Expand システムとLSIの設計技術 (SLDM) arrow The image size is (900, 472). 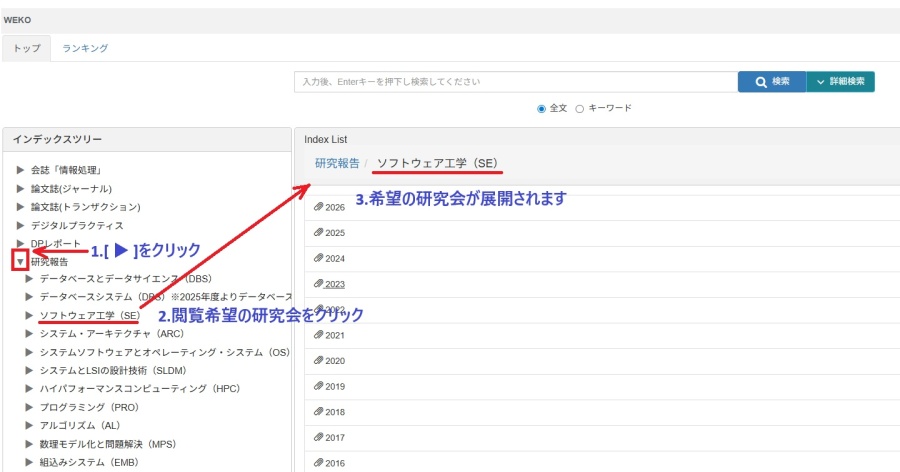point(29,370)
